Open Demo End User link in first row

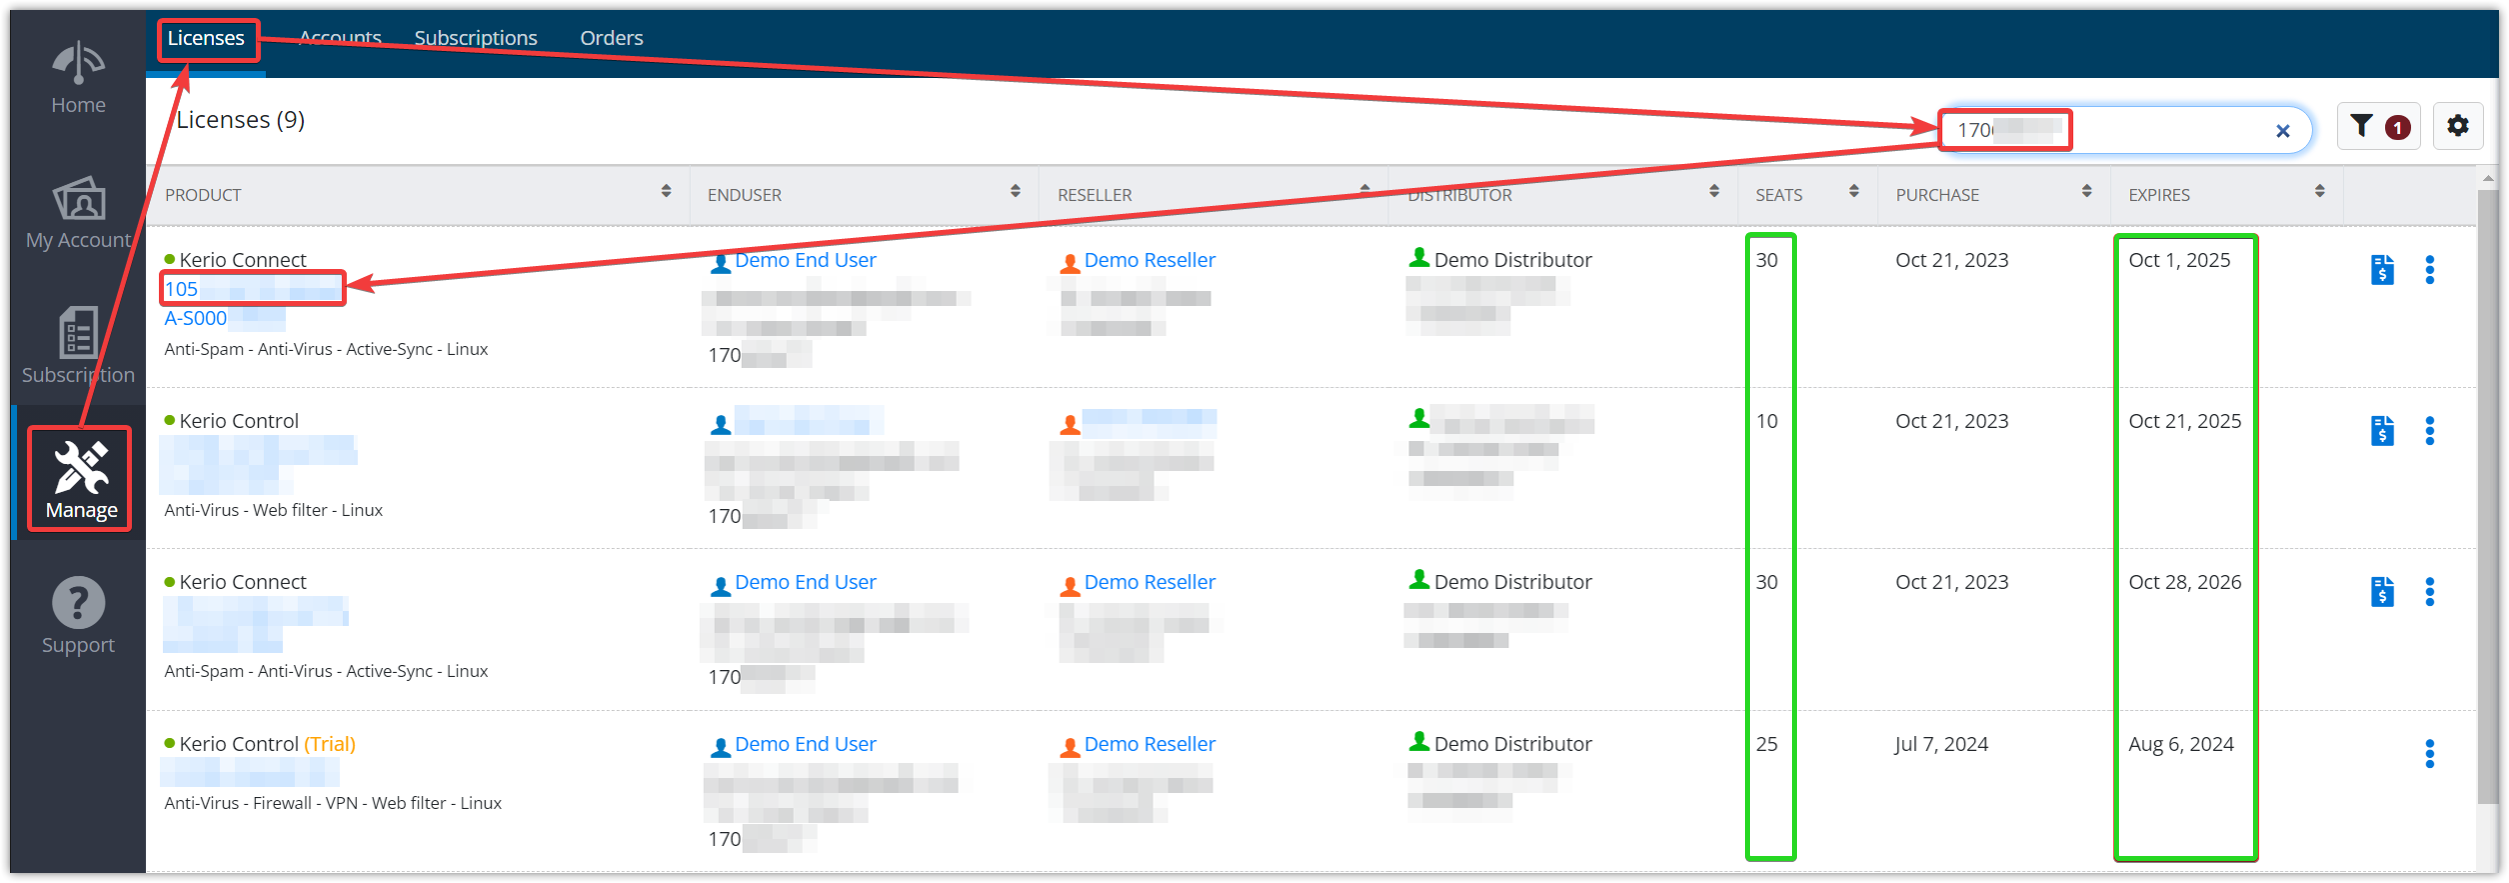click(x=805, y=260)
